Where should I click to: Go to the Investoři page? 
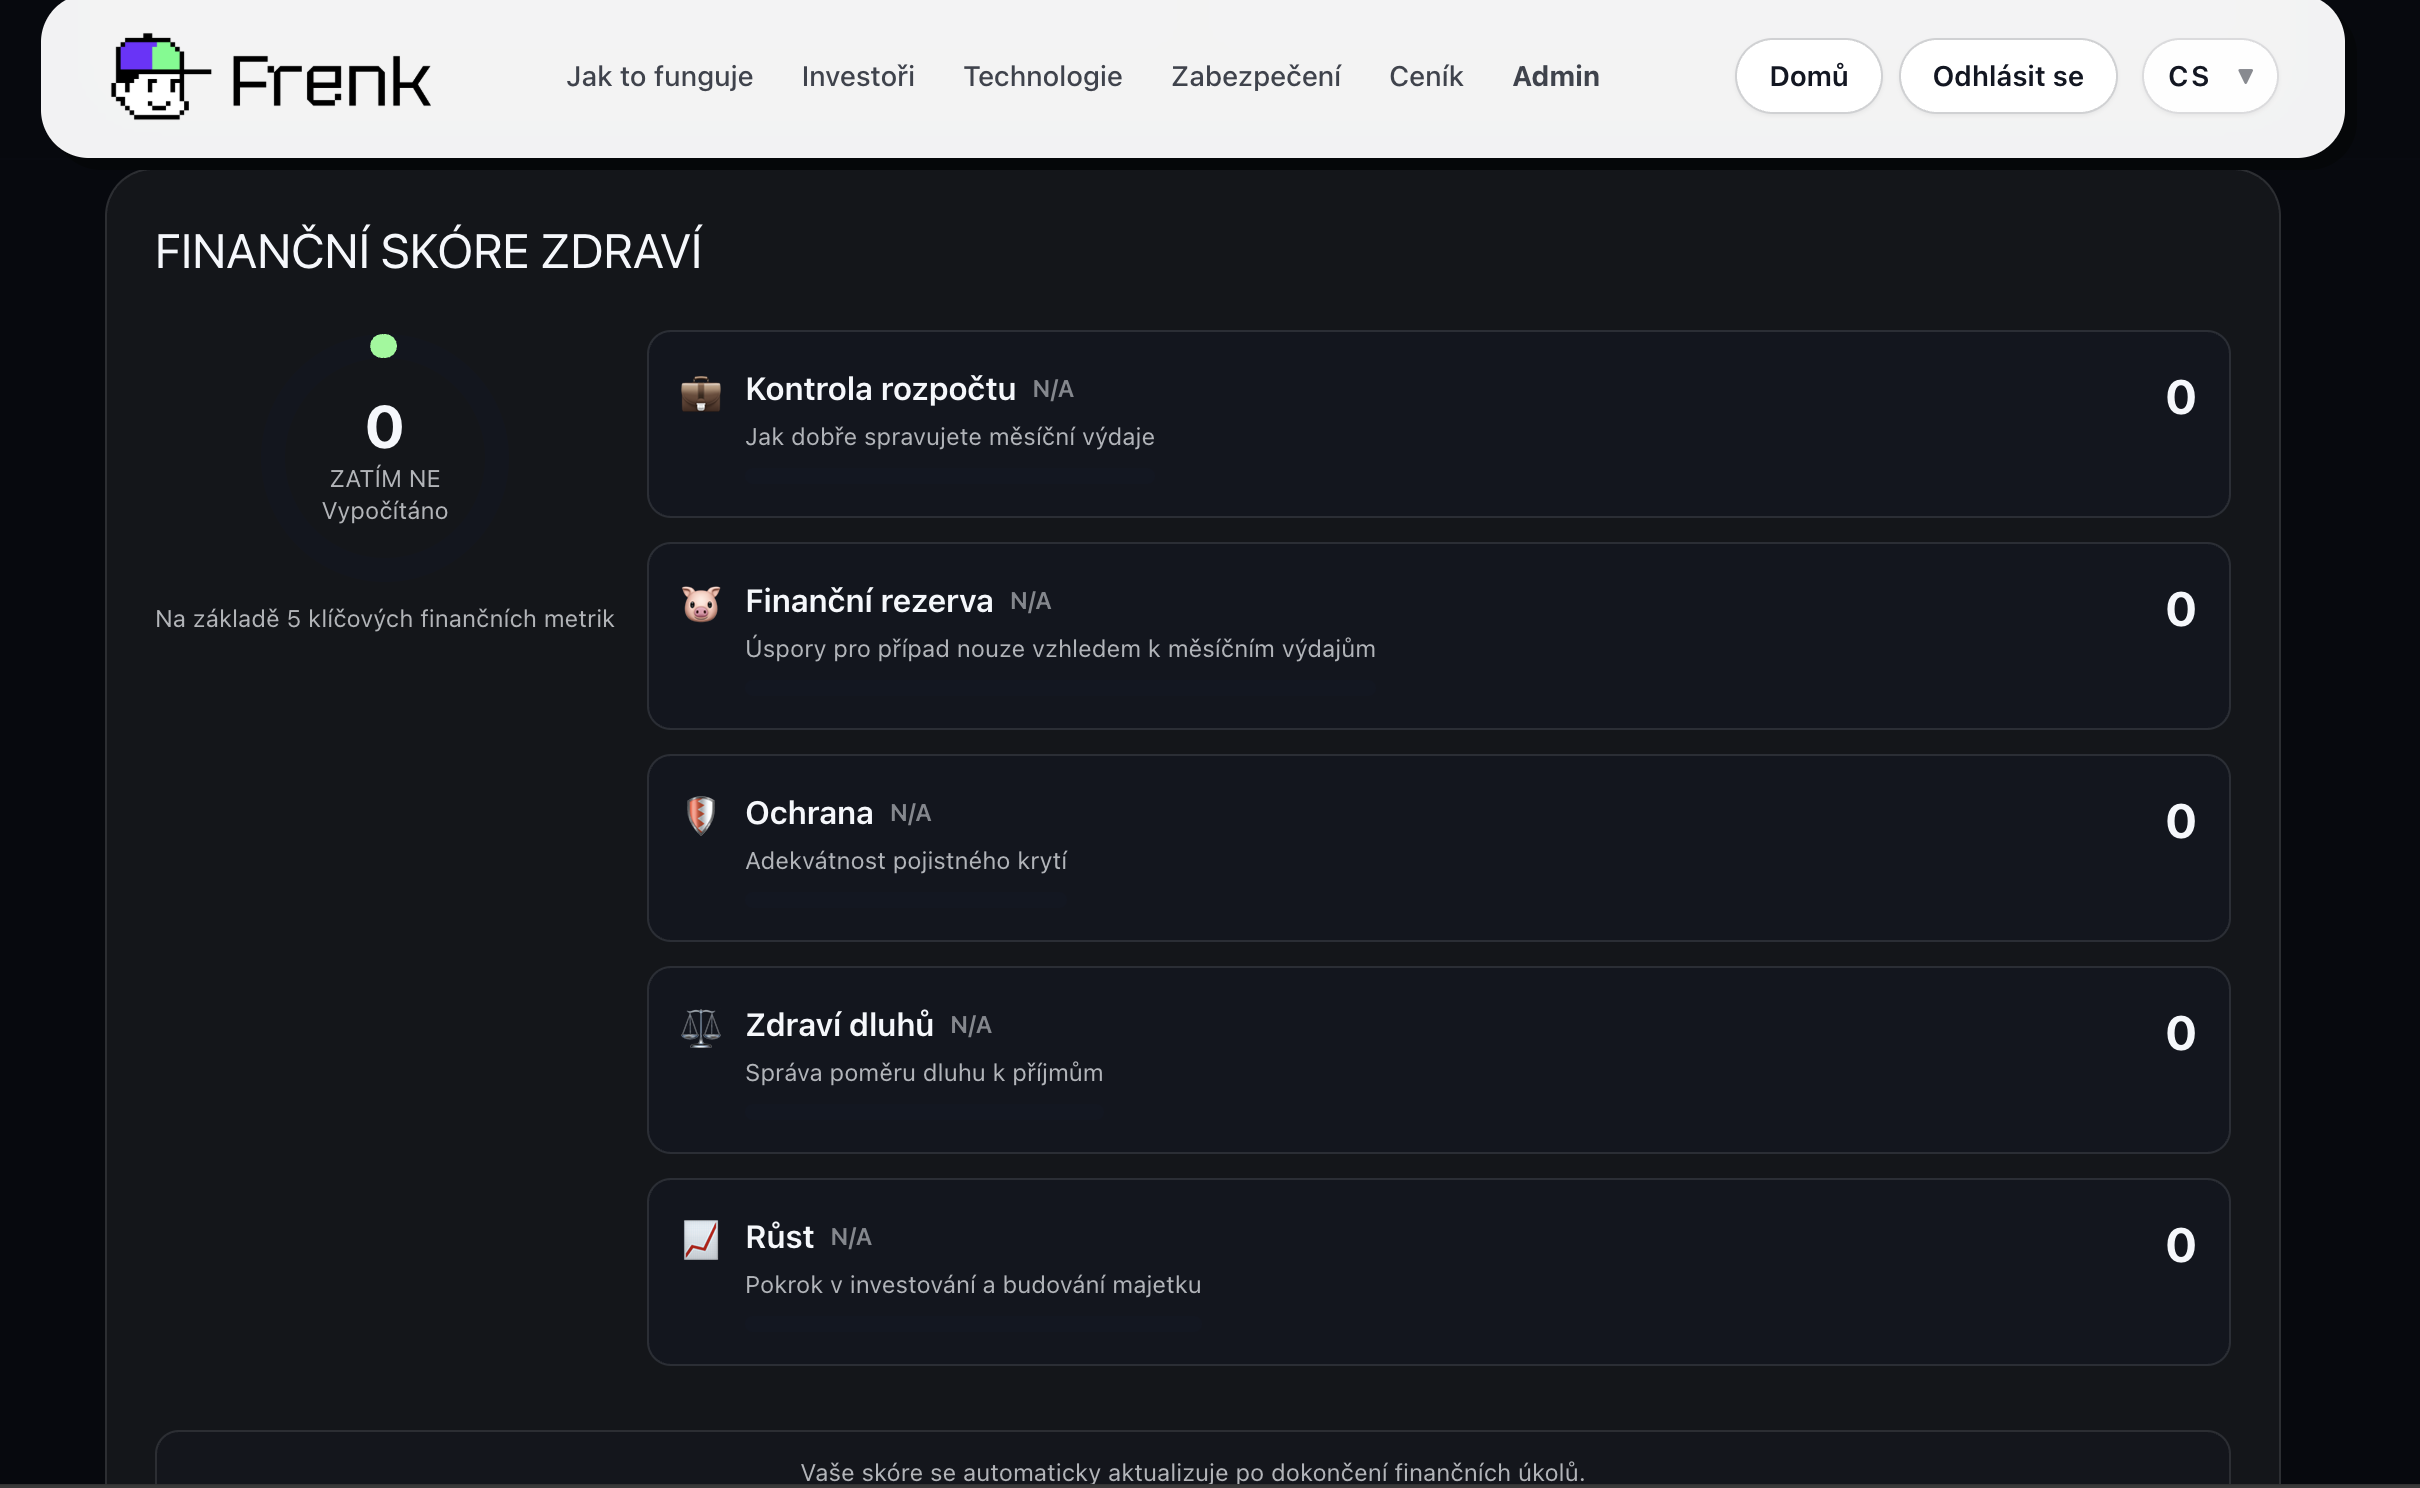pyautogui.click(x=857, y=76)
